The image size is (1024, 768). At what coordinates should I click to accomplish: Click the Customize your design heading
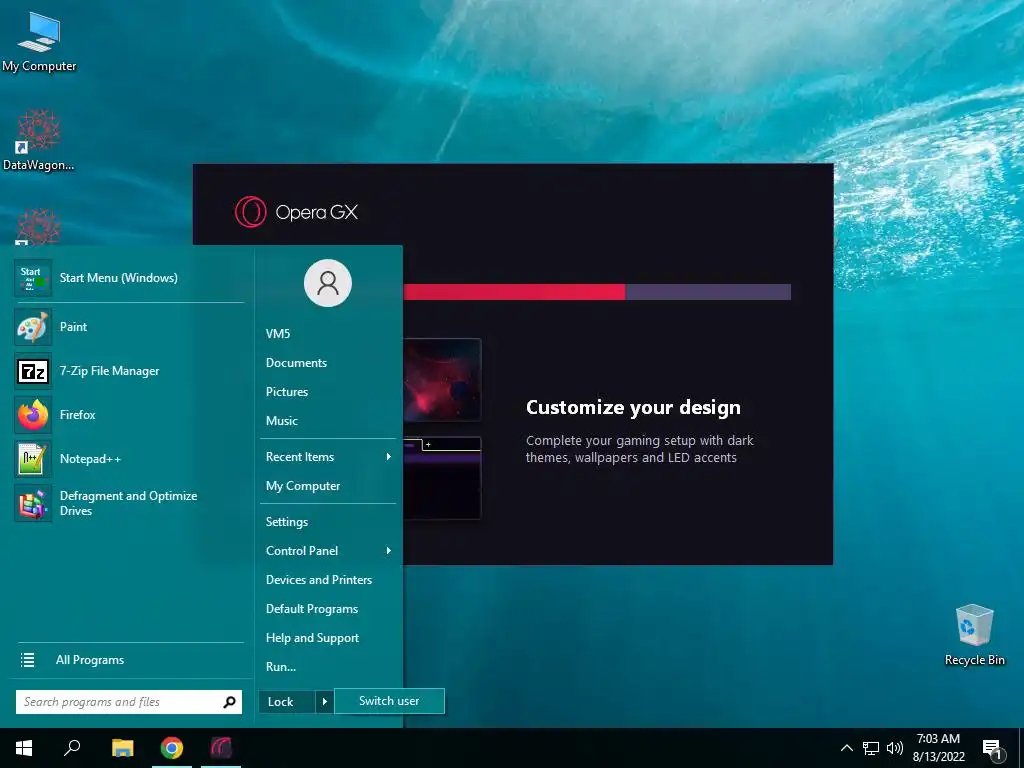(x=633, y=408)
